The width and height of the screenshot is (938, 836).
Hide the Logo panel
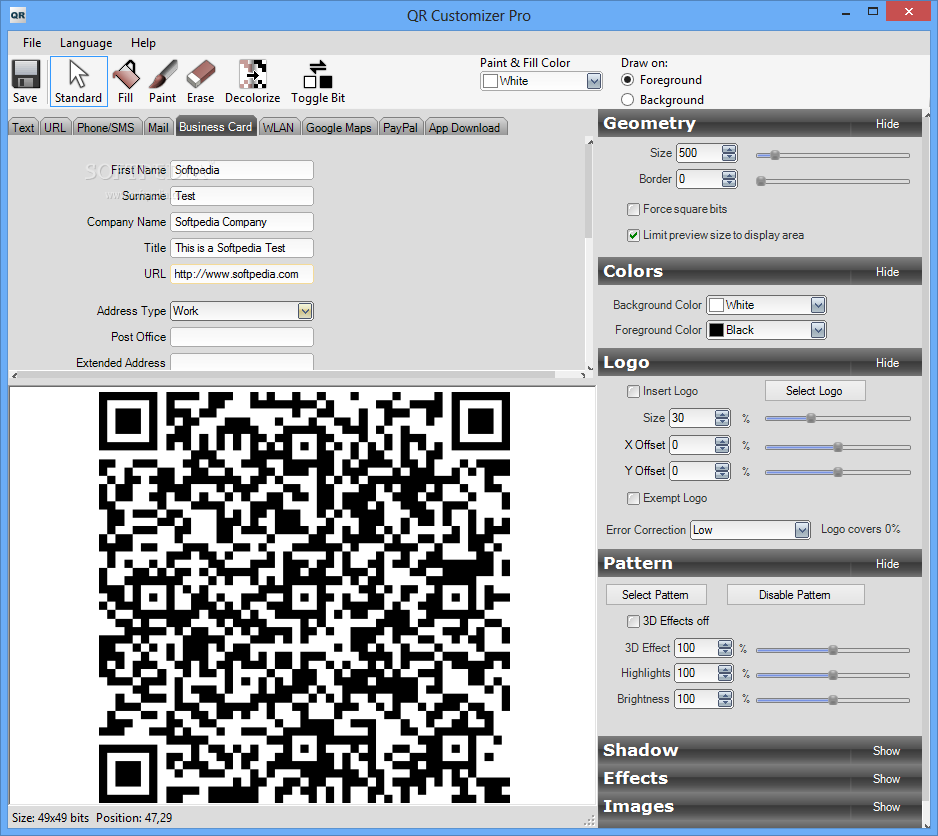(x=887, y=363)
